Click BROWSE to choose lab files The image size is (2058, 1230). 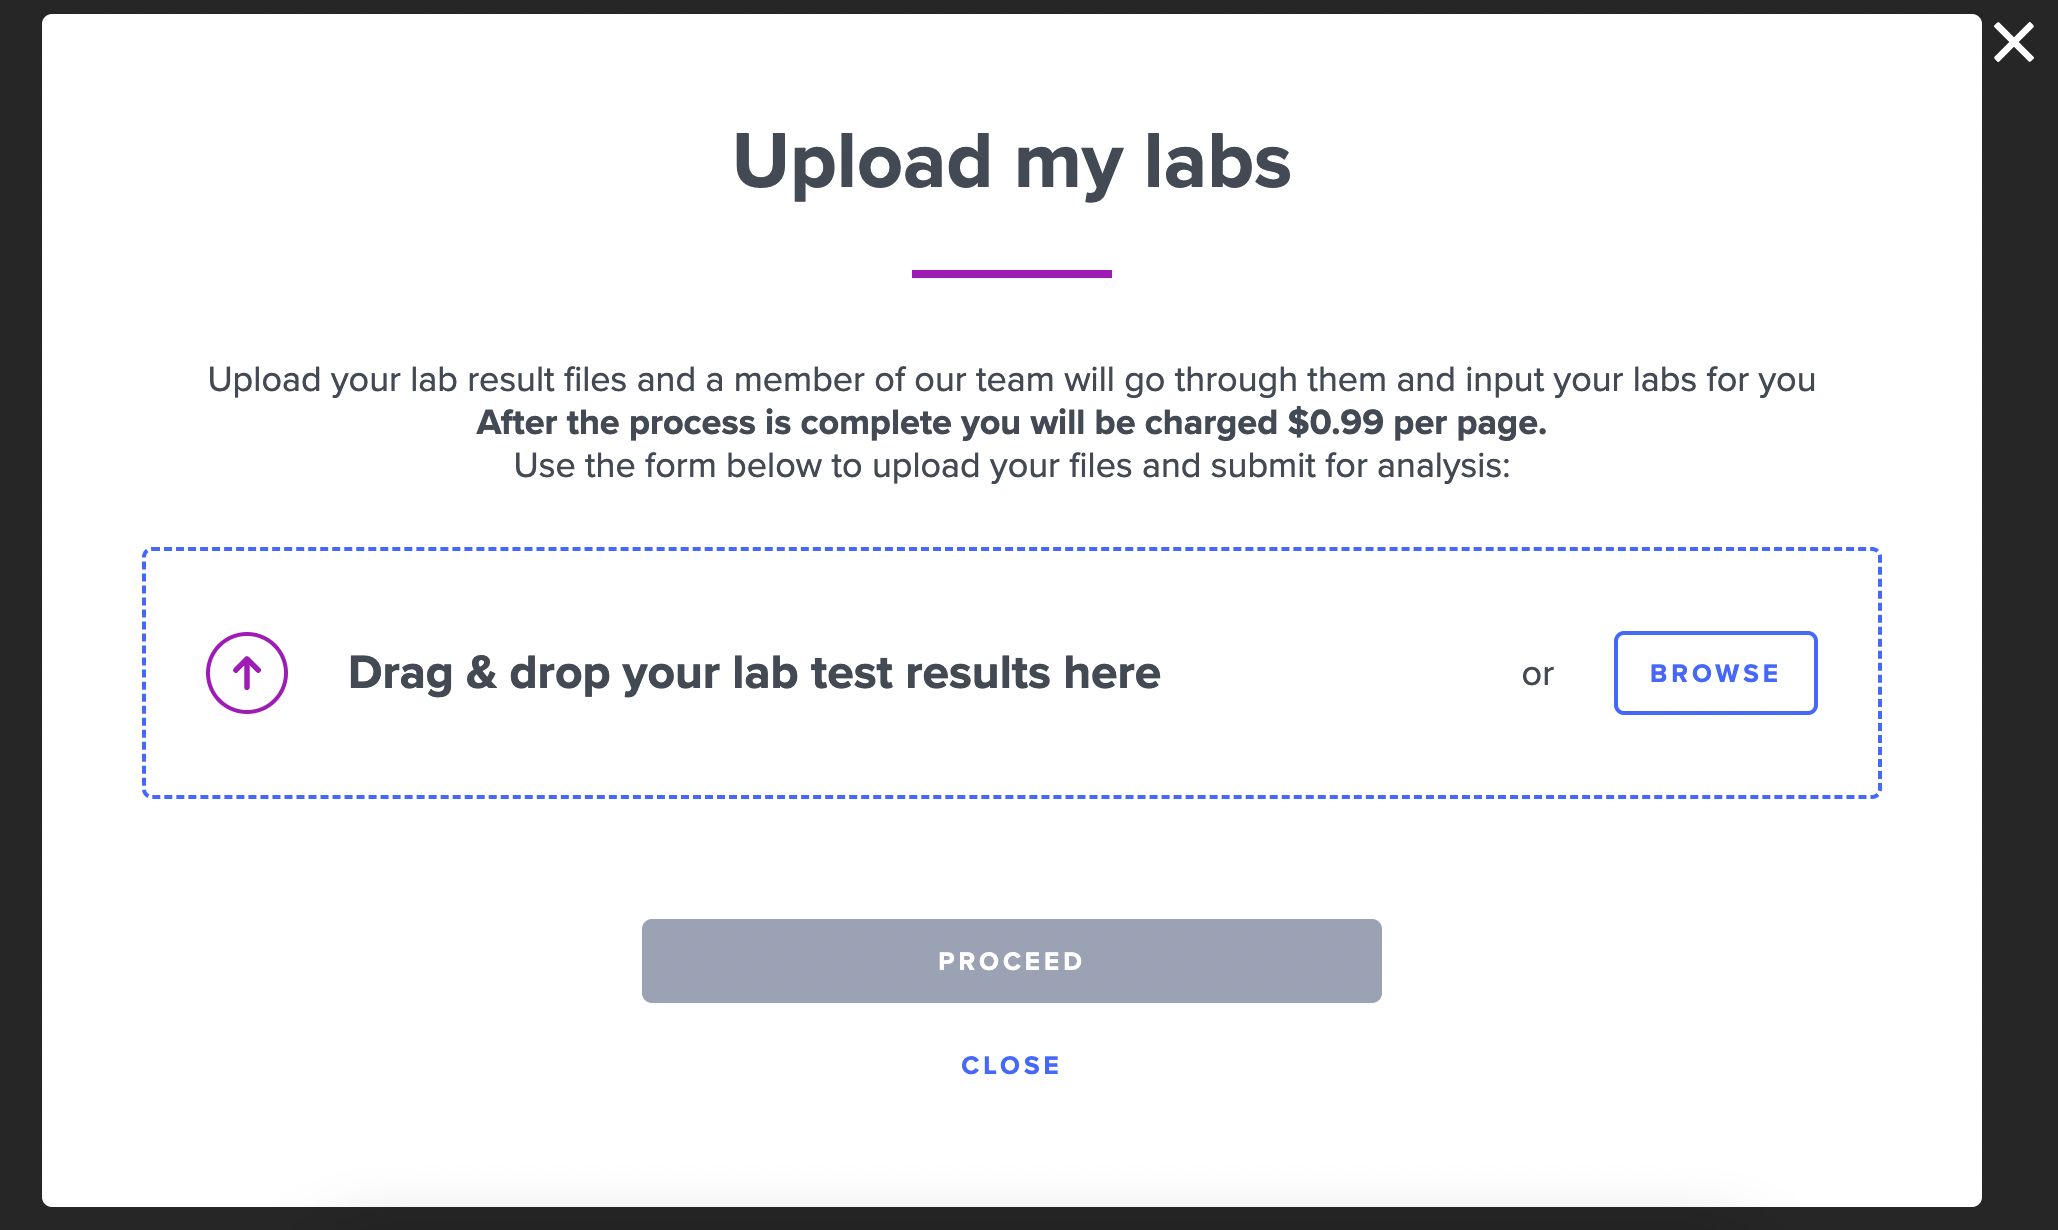[x=1715, y=673]
